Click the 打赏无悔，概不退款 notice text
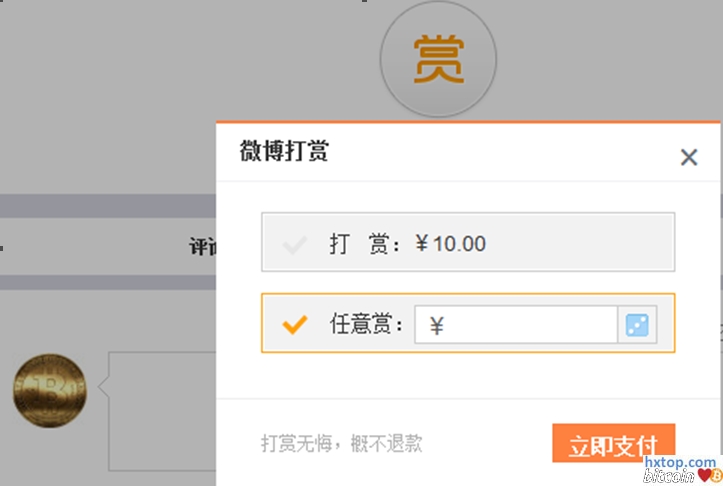Screen dimensions: 723x486 tap(341, 443)
